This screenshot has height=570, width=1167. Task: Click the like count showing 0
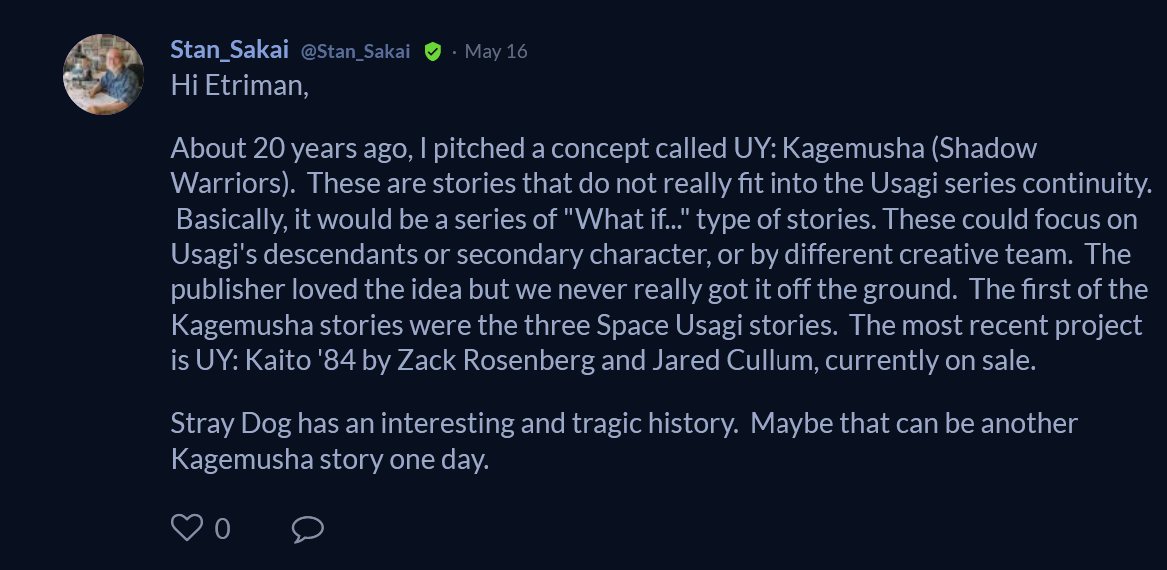(x=222, y=529)
